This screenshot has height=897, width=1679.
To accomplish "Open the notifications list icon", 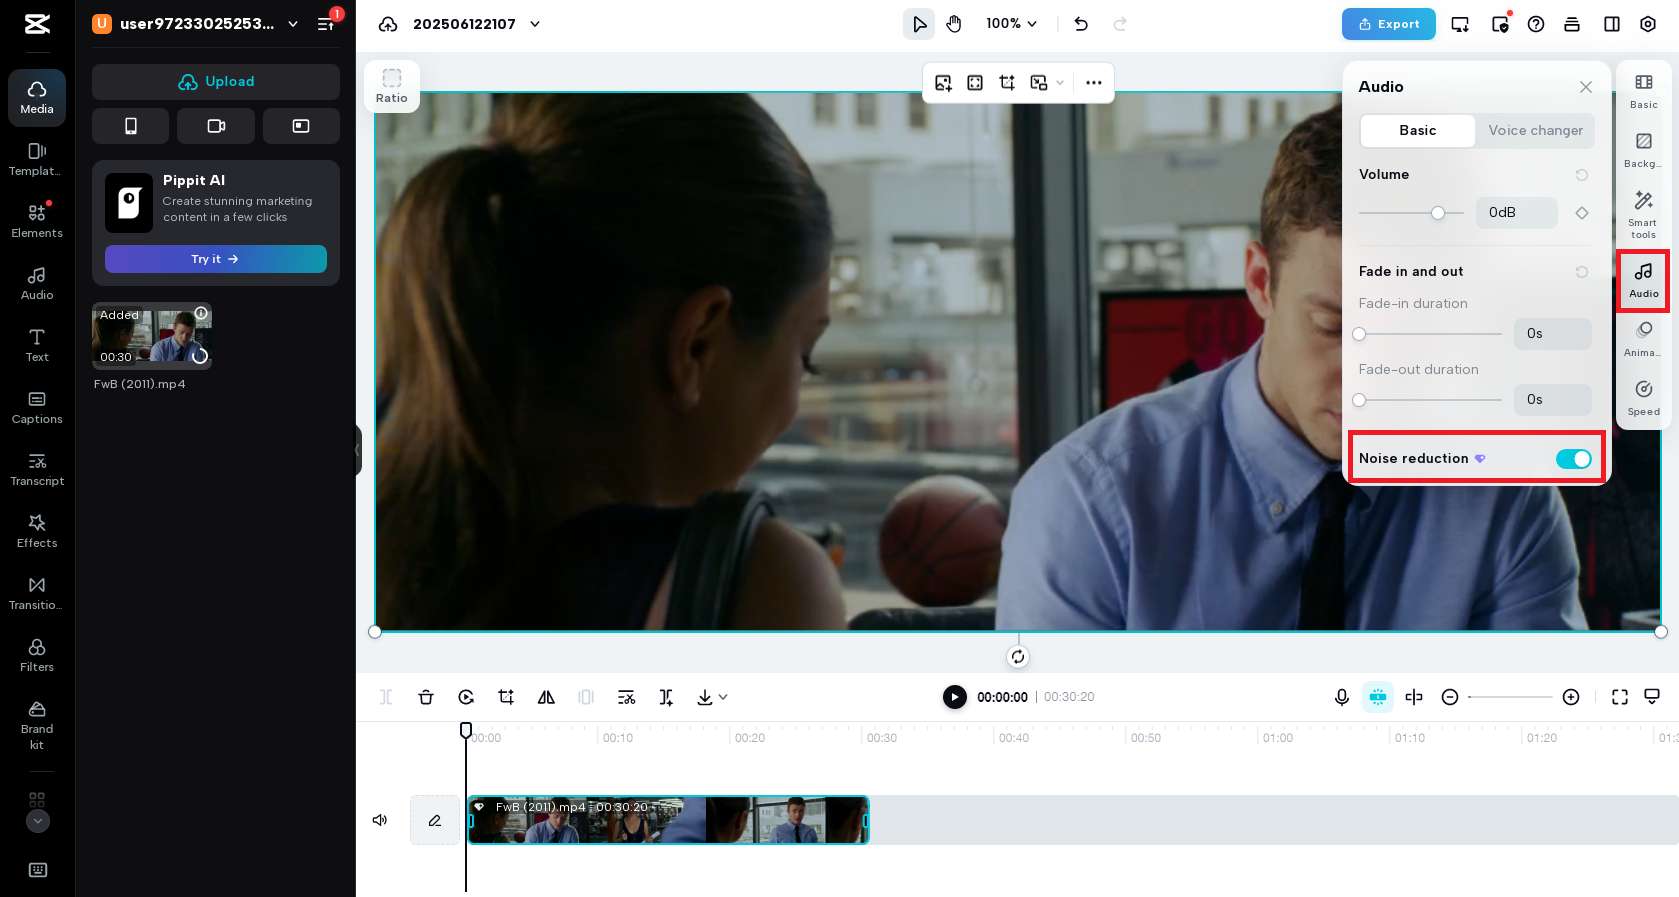I will point(326,24).
